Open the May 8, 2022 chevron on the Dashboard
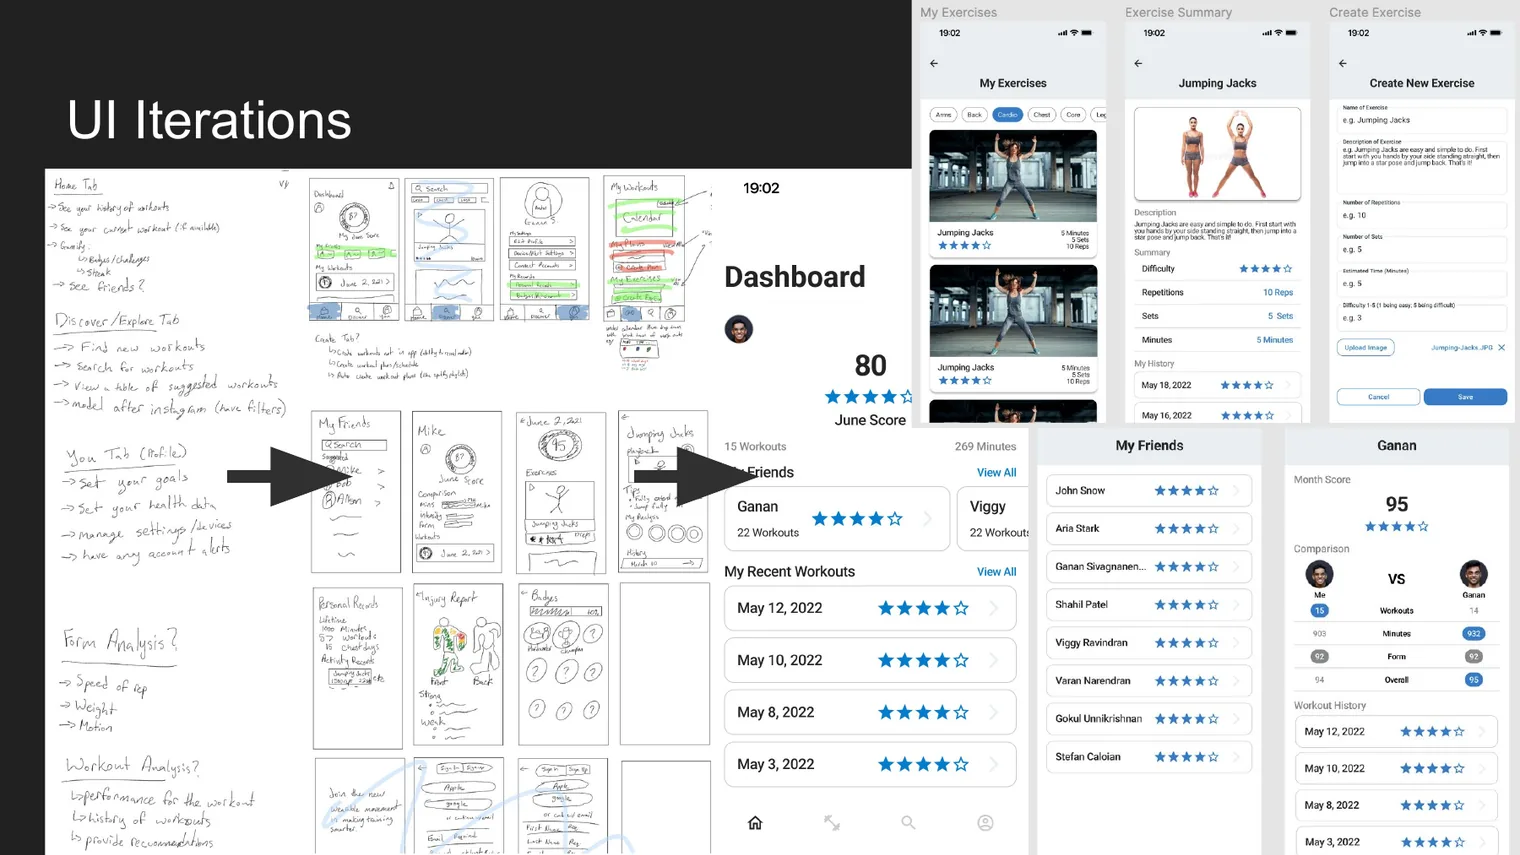The image size is (1520, 855). [994, 712]
